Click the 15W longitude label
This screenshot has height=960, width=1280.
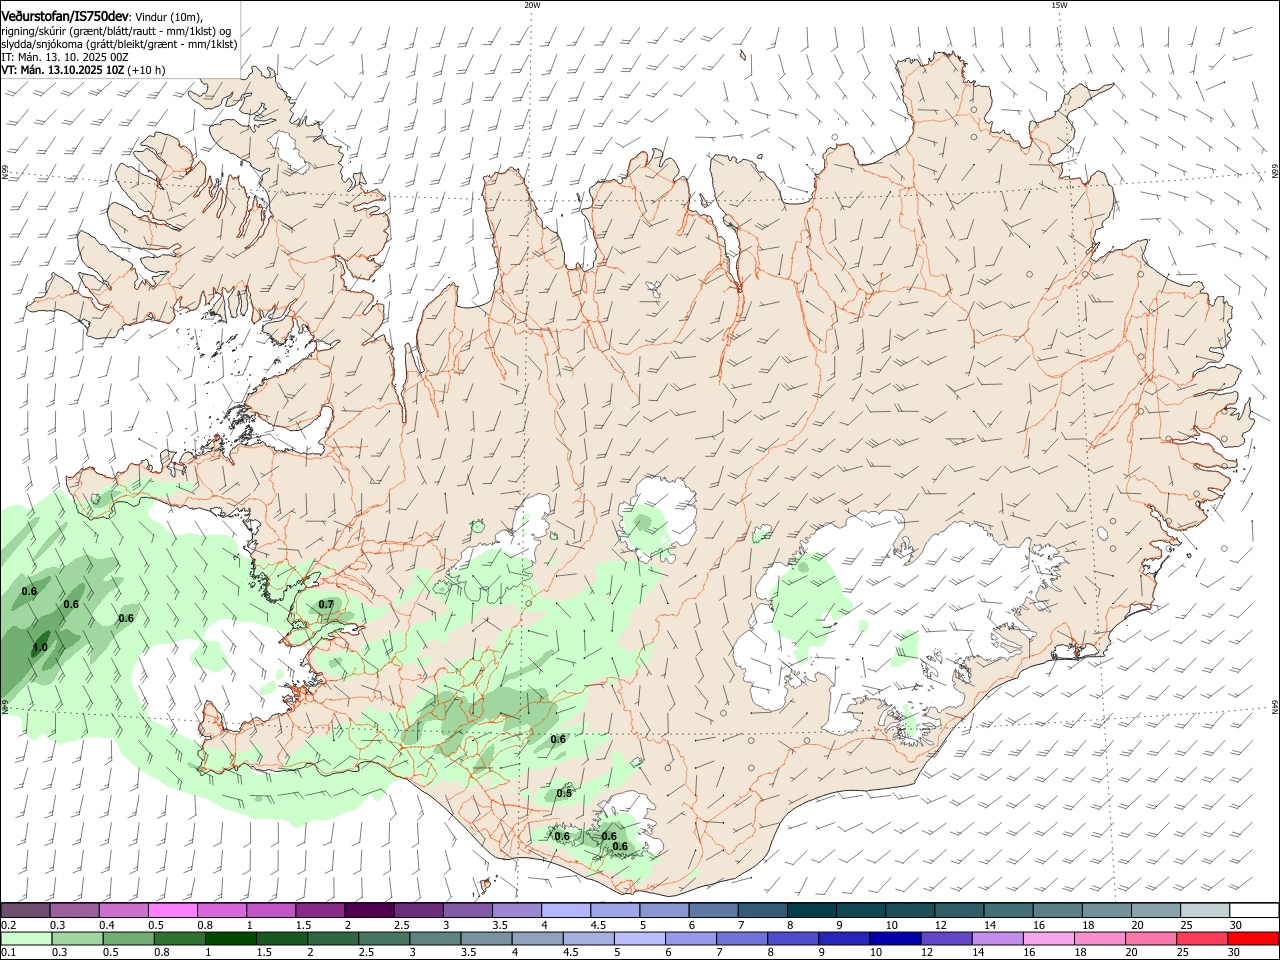[x=1059, y=5]
